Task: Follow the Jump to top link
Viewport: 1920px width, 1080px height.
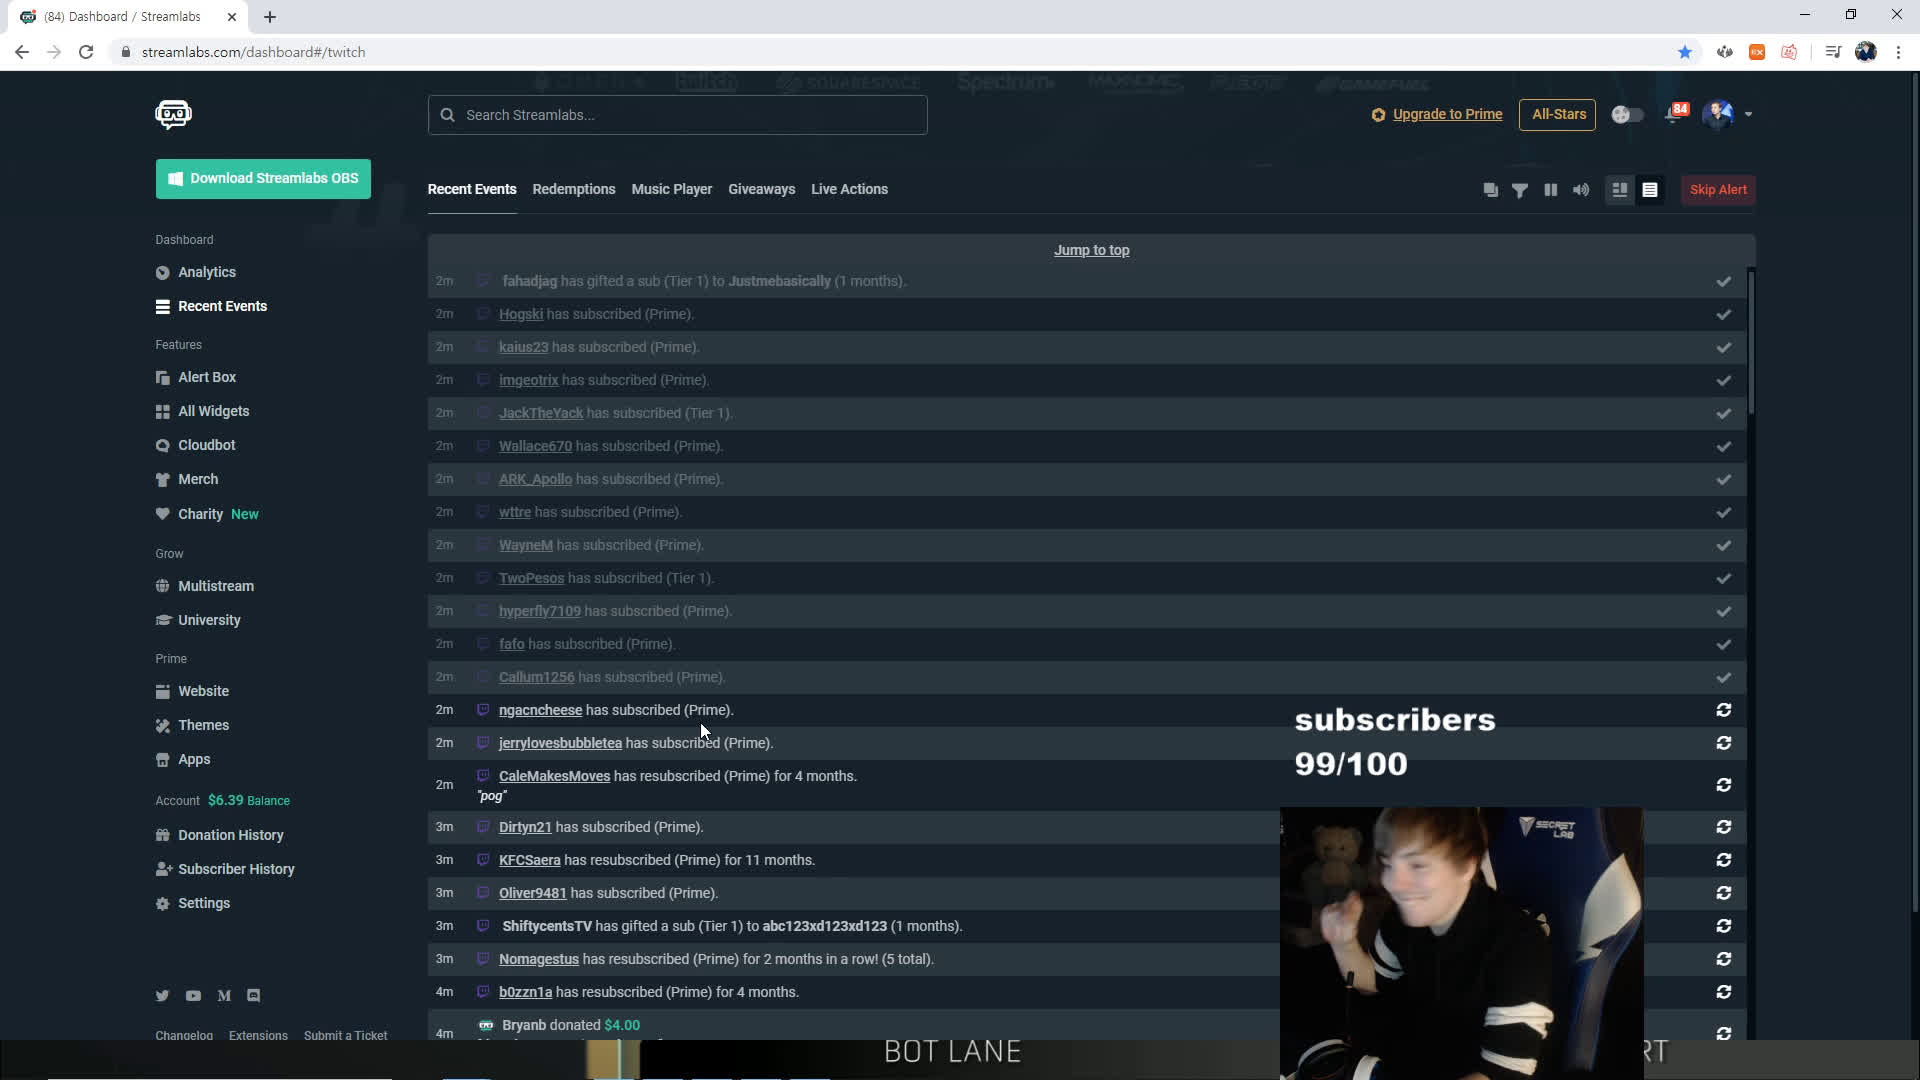Action: click(x=1091, y=250)
